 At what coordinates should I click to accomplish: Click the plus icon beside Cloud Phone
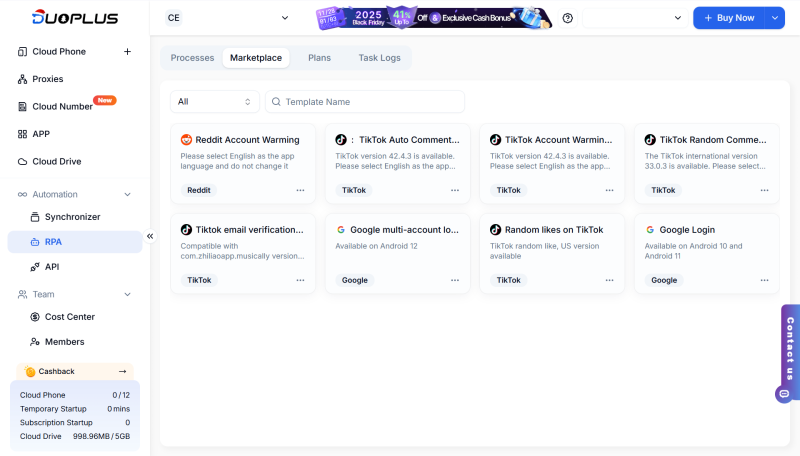[x=127, y=52]
